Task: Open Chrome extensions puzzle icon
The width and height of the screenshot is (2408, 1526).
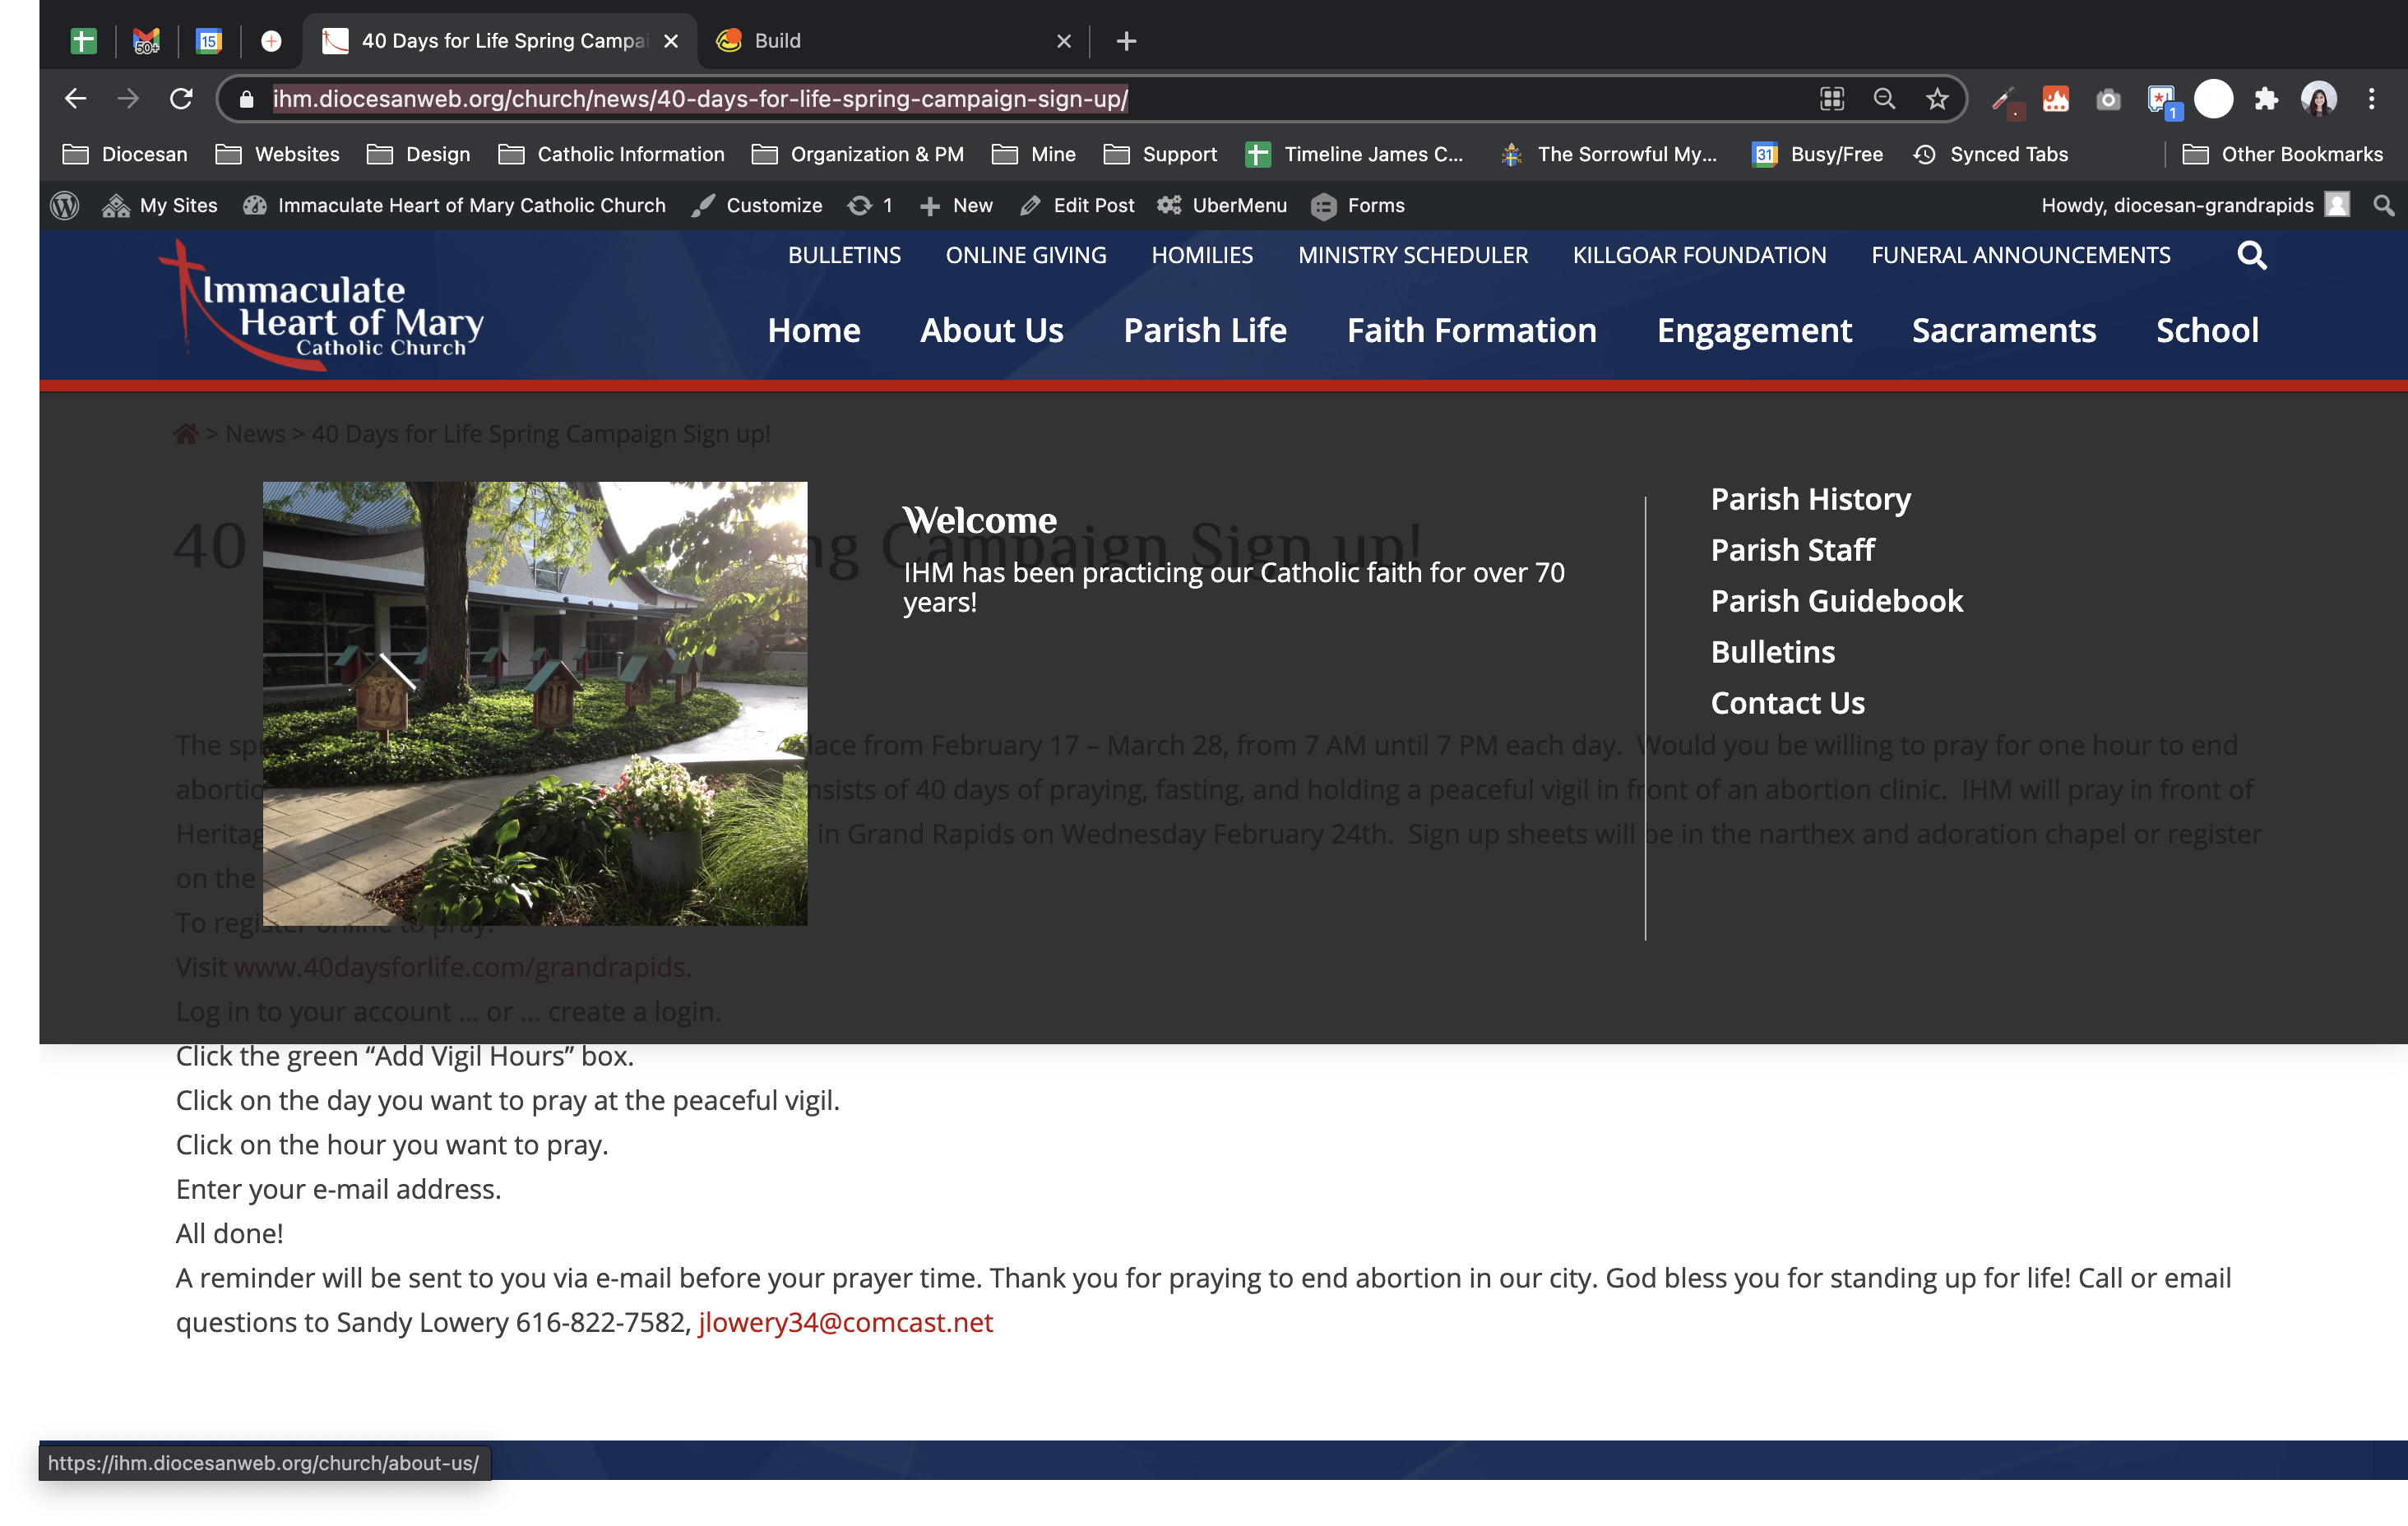Action: (2266, 99)
